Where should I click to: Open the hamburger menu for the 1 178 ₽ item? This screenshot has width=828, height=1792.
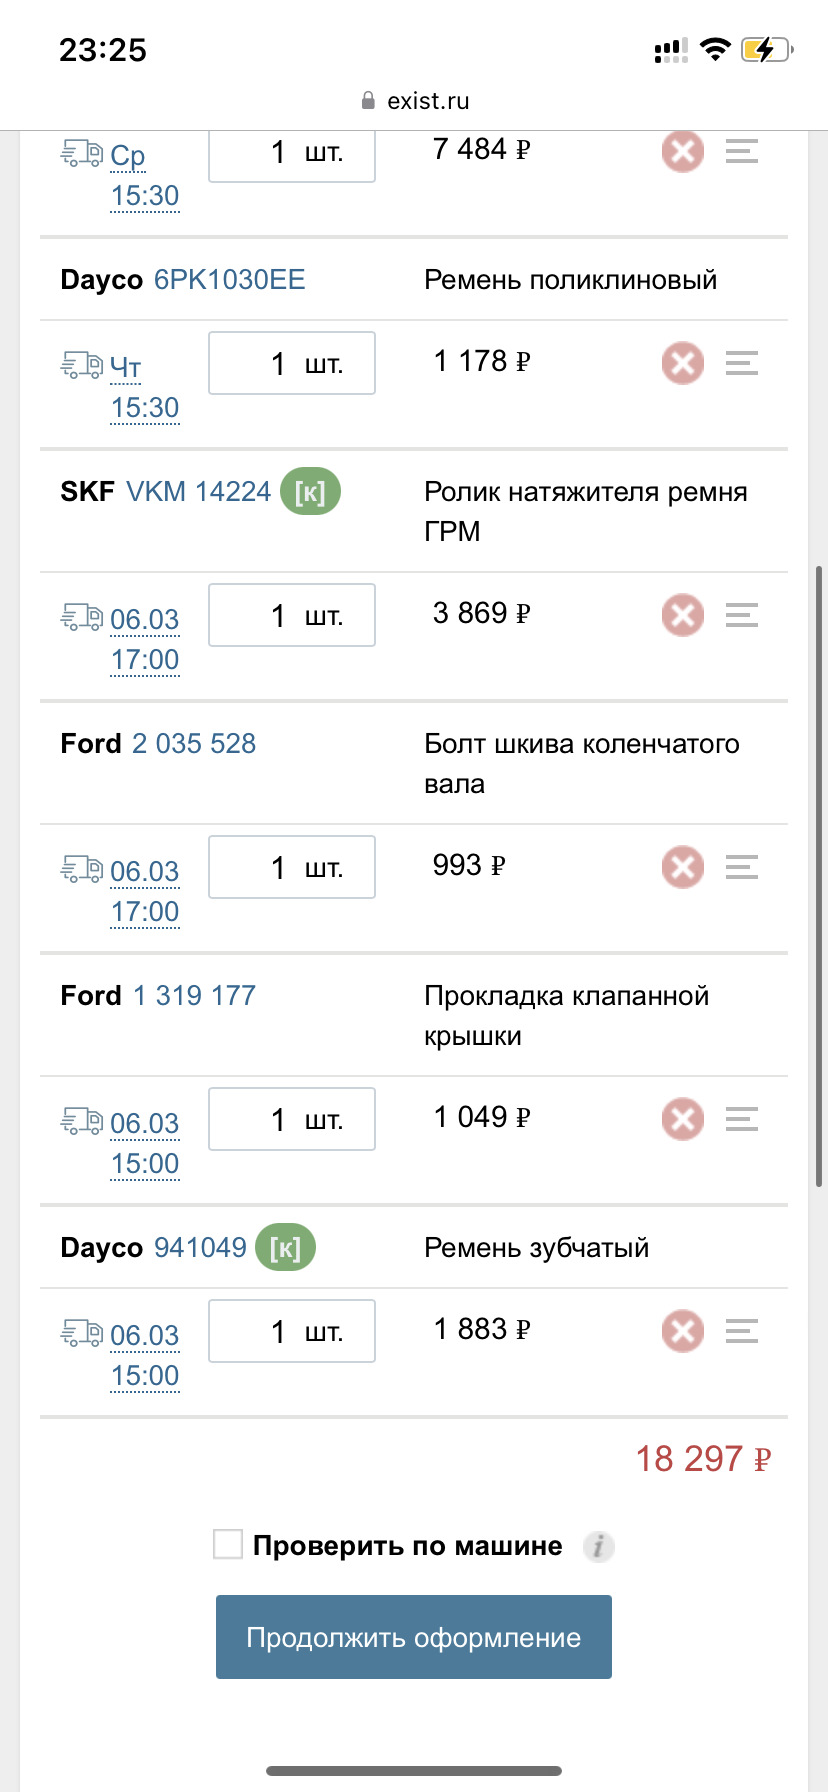pyautogui.click(x=742, y=363)
